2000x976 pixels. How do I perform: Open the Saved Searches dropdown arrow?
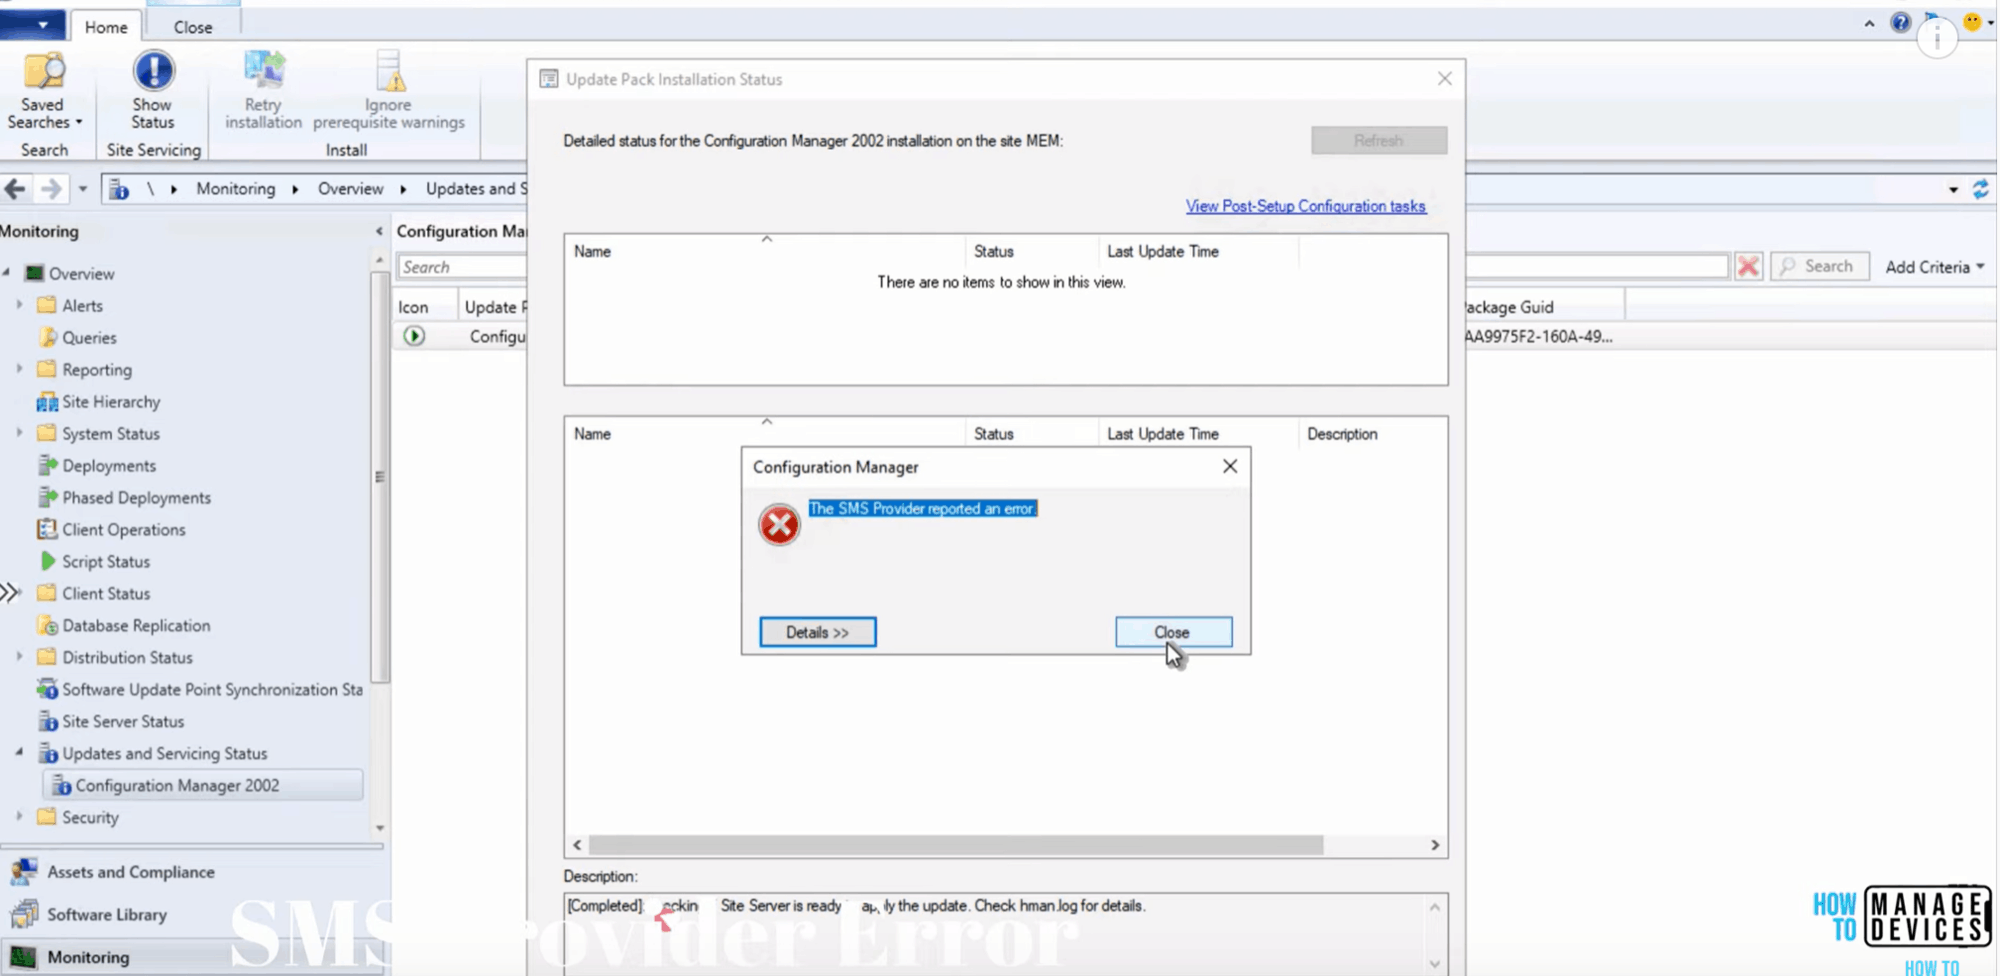[x=78, y=122]
